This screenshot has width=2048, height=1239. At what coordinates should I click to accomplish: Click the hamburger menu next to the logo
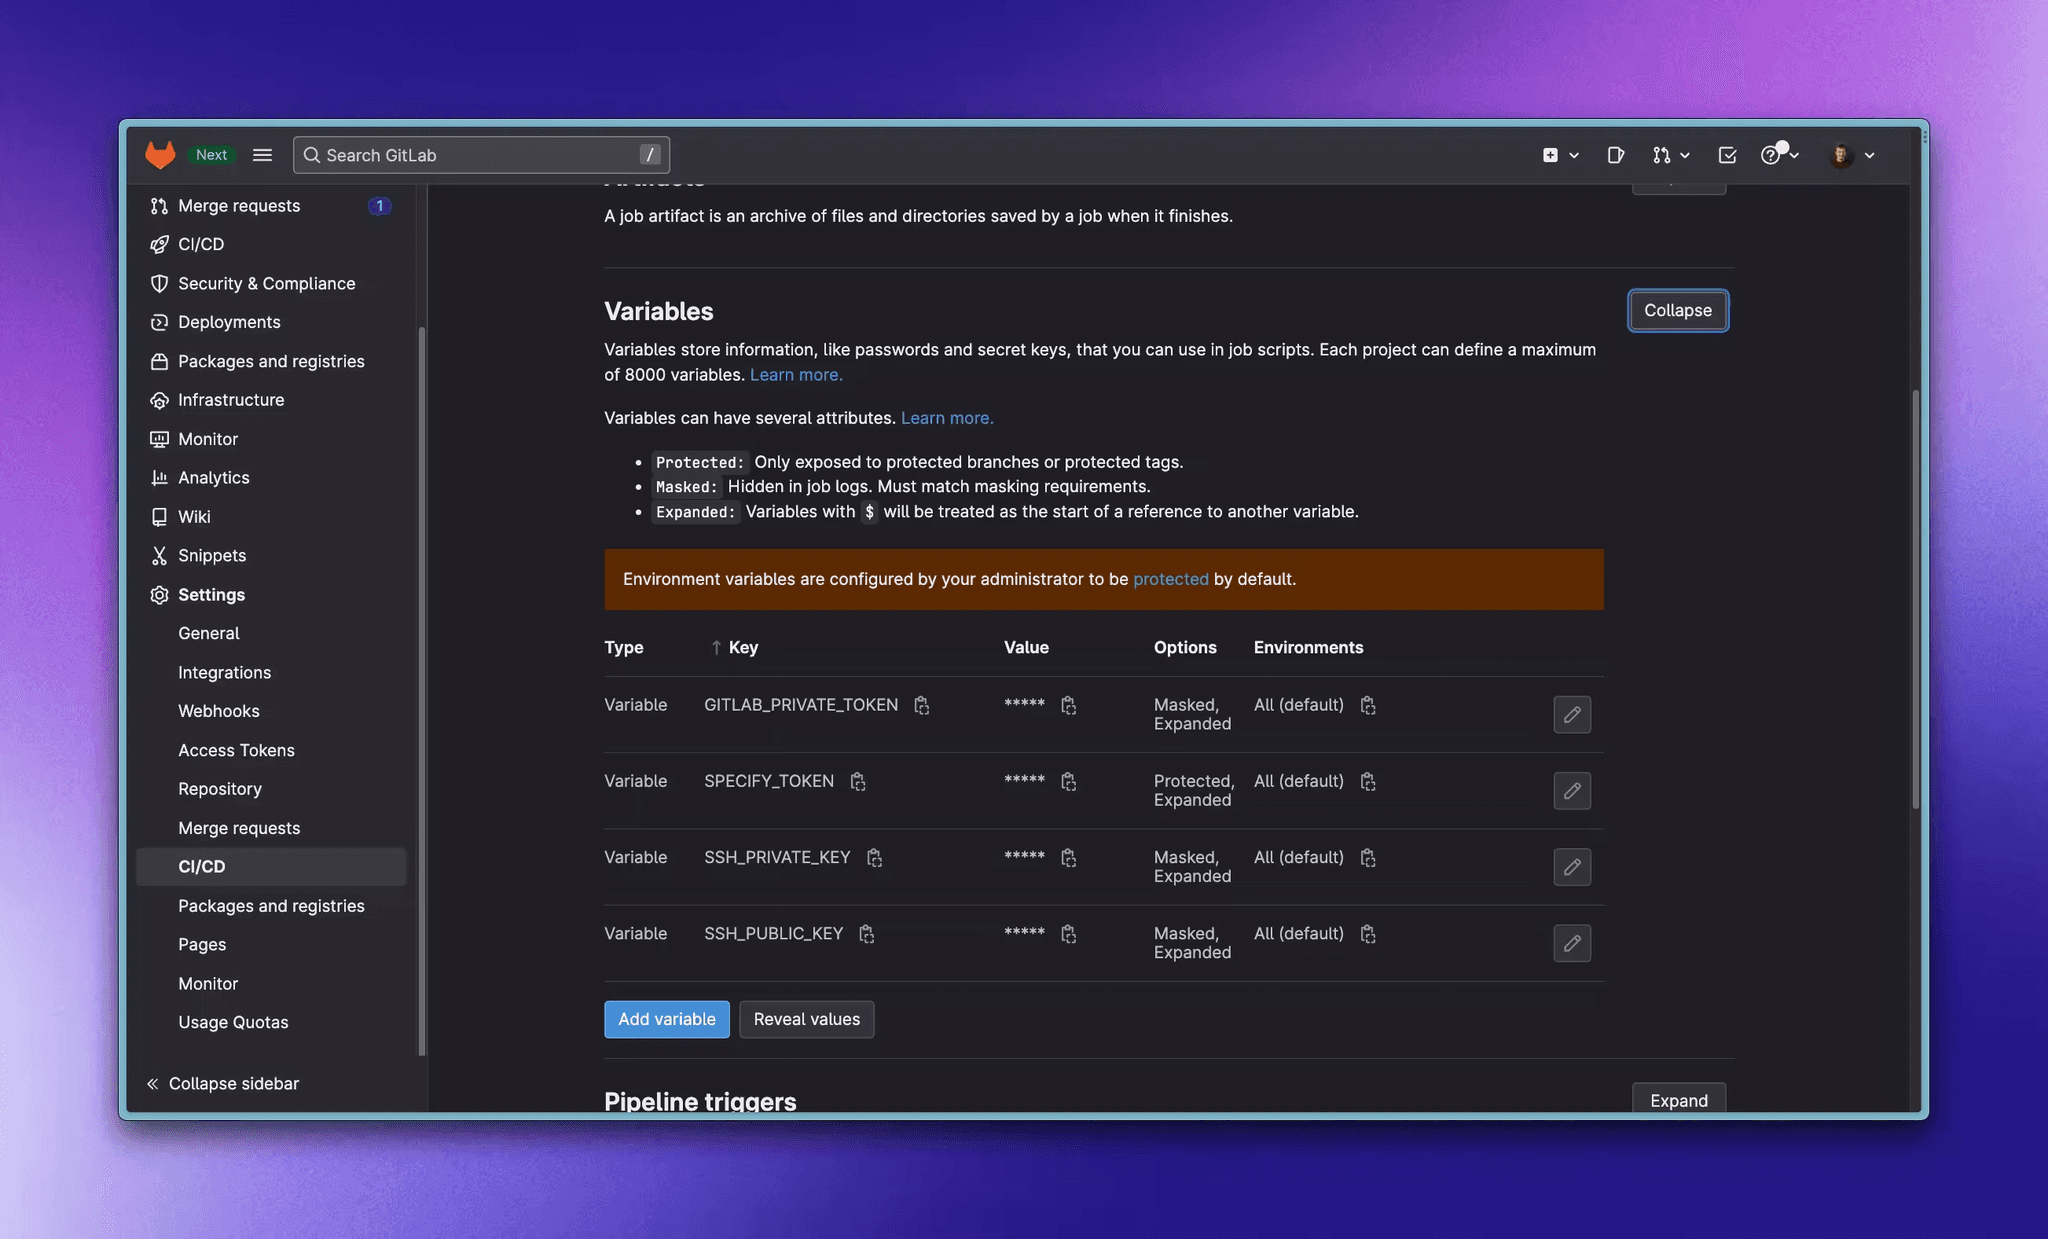point(261,154)
